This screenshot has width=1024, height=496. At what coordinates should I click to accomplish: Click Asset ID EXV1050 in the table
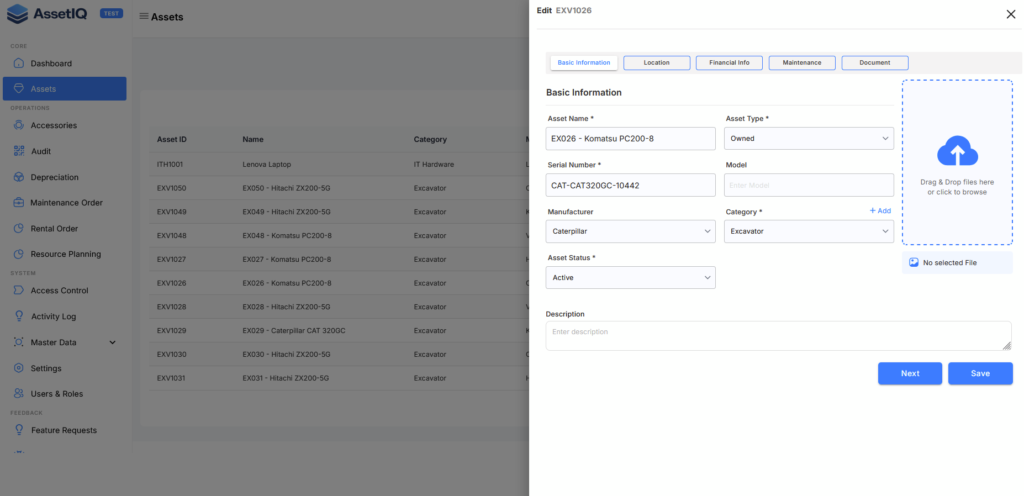point(171,188)
